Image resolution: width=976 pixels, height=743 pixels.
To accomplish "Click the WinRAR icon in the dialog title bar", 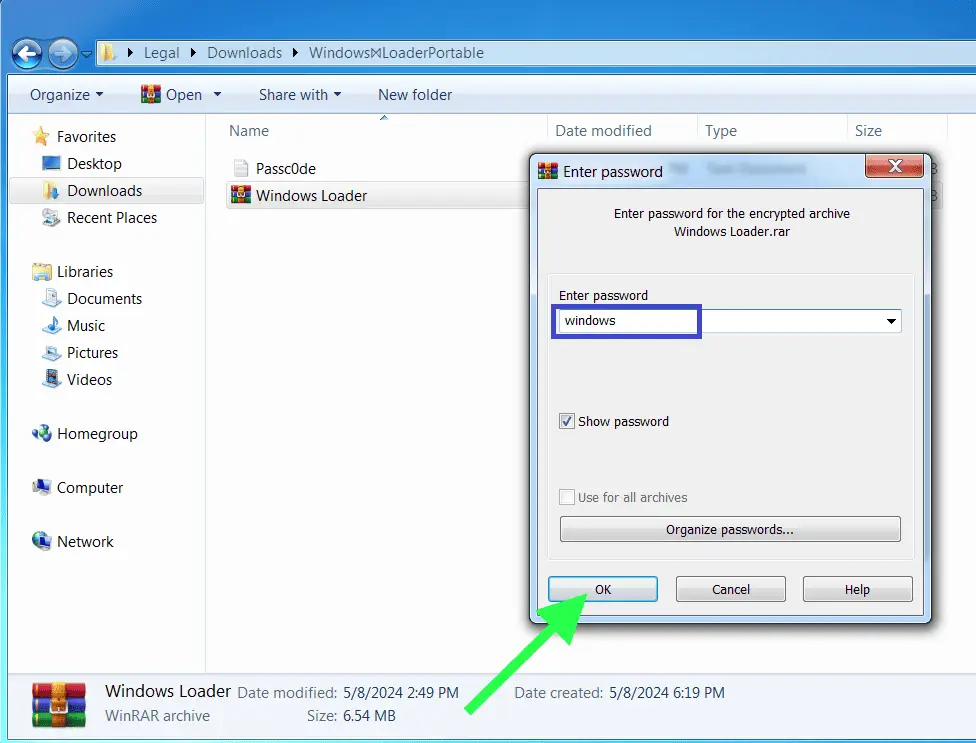I will pos(548,171).
